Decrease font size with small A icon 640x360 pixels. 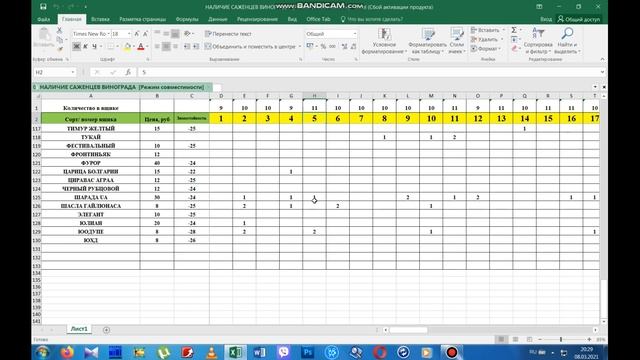(145, 34)
